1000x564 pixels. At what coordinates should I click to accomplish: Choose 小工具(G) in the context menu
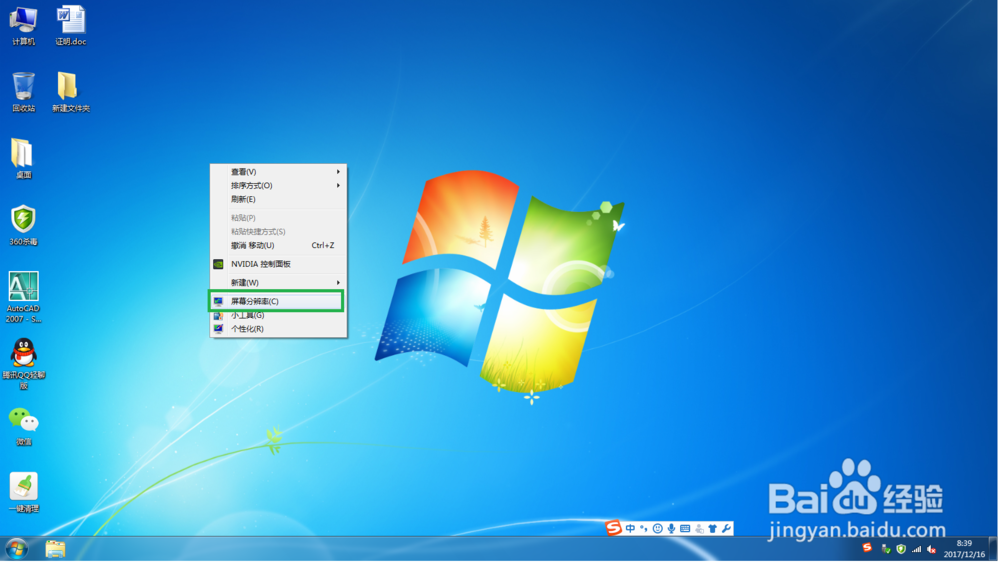tap(279, 316)
